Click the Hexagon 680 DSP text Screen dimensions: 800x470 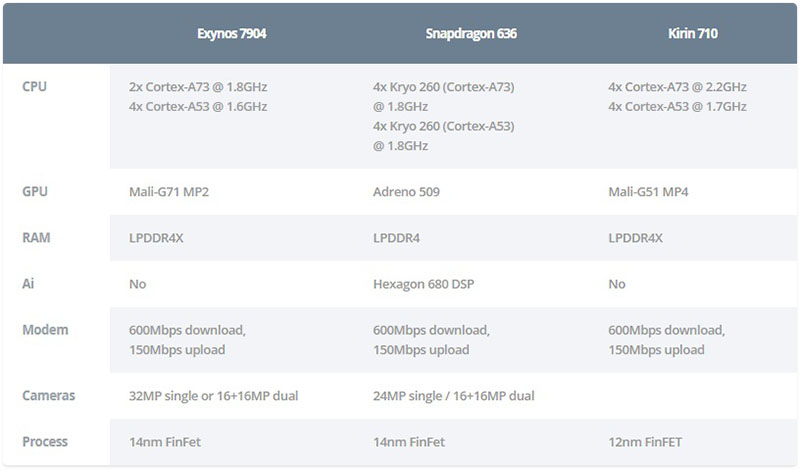click(x=423, y=284)
